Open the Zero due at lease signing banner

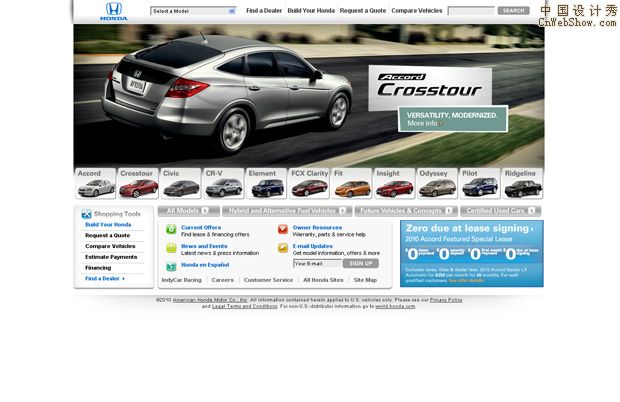(472, 253)
